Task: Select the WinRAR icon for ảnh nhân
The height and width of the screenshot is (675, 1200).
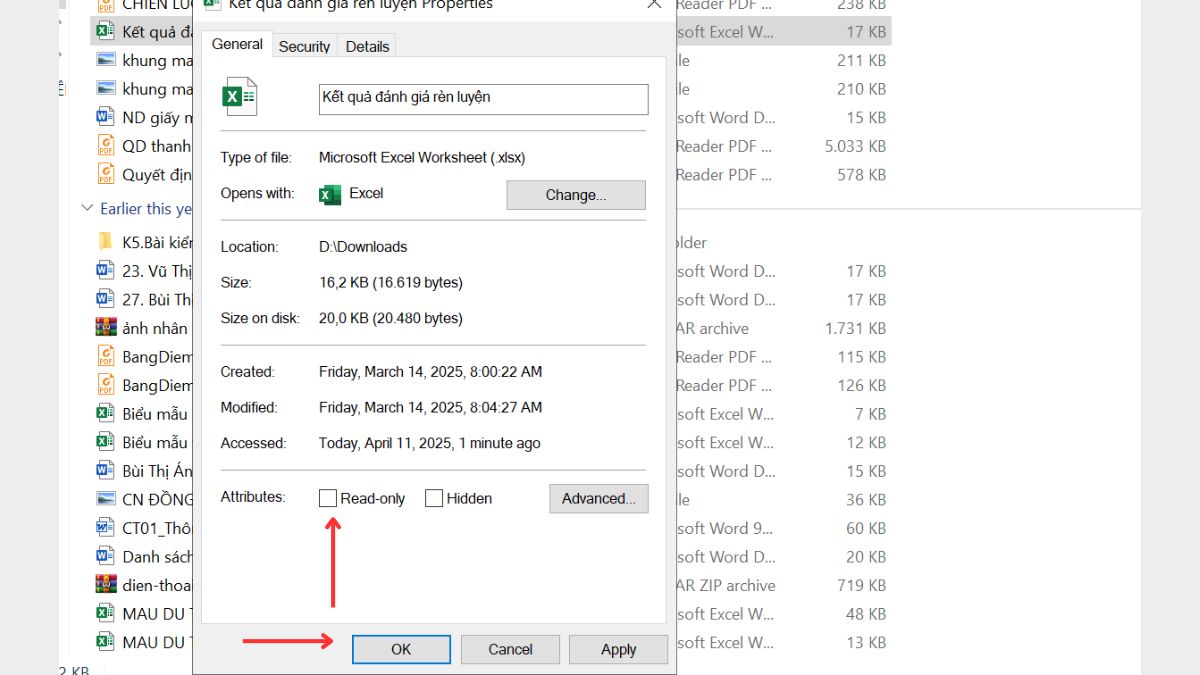Action: tap(106, 328)
